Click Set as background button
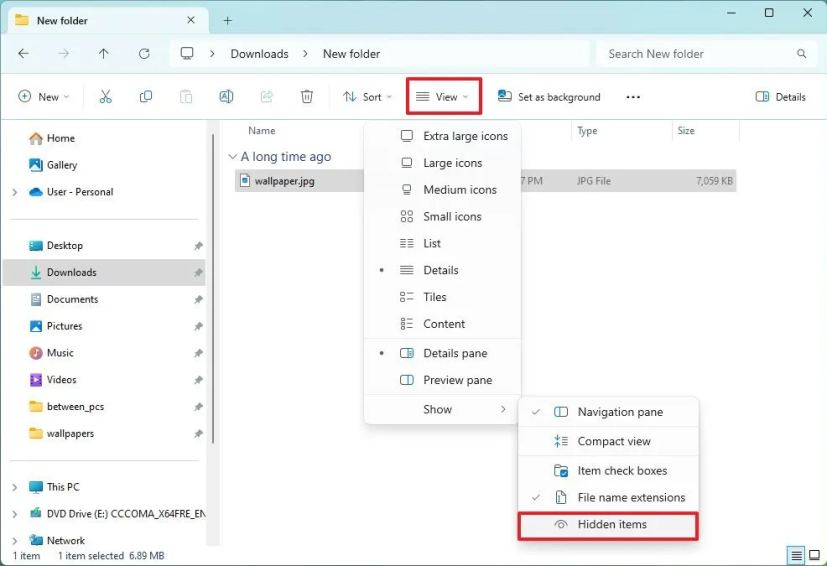 pos(549,97)
